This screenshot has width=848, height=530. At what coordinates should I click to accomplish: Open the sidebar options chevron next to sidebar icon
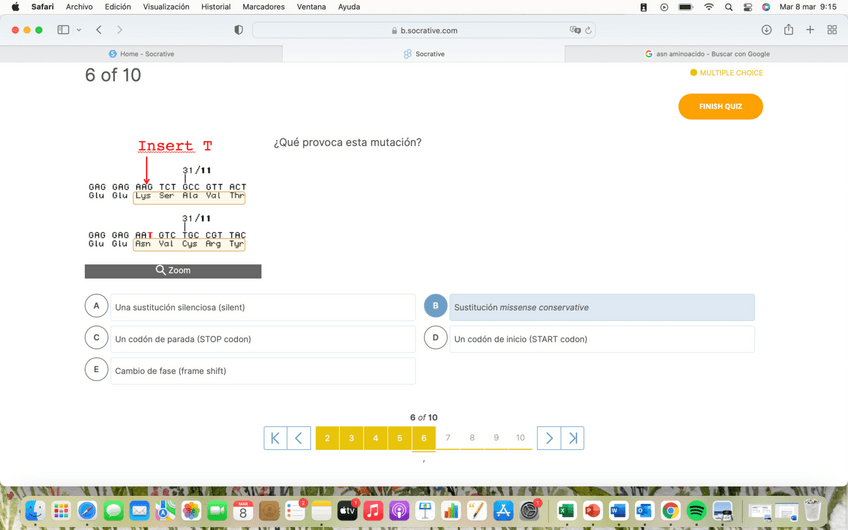[x=79, y=30]
